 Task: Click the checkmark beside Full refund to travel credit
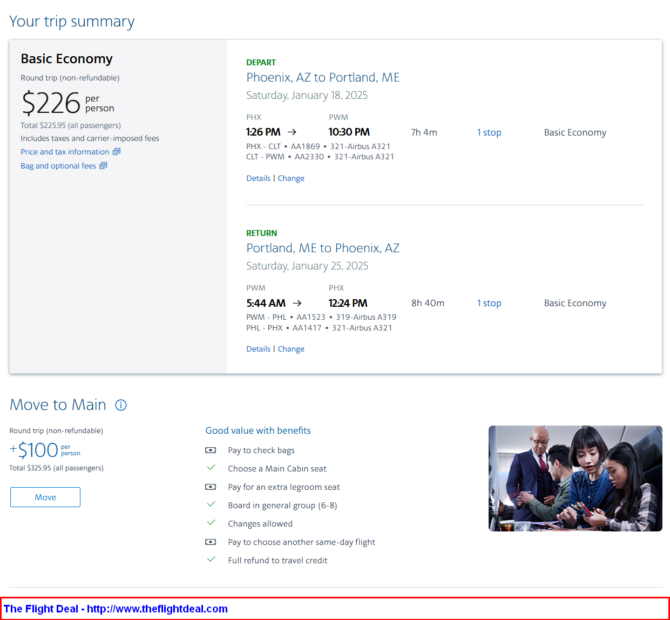pyautogui.click(x=211, y=559)
